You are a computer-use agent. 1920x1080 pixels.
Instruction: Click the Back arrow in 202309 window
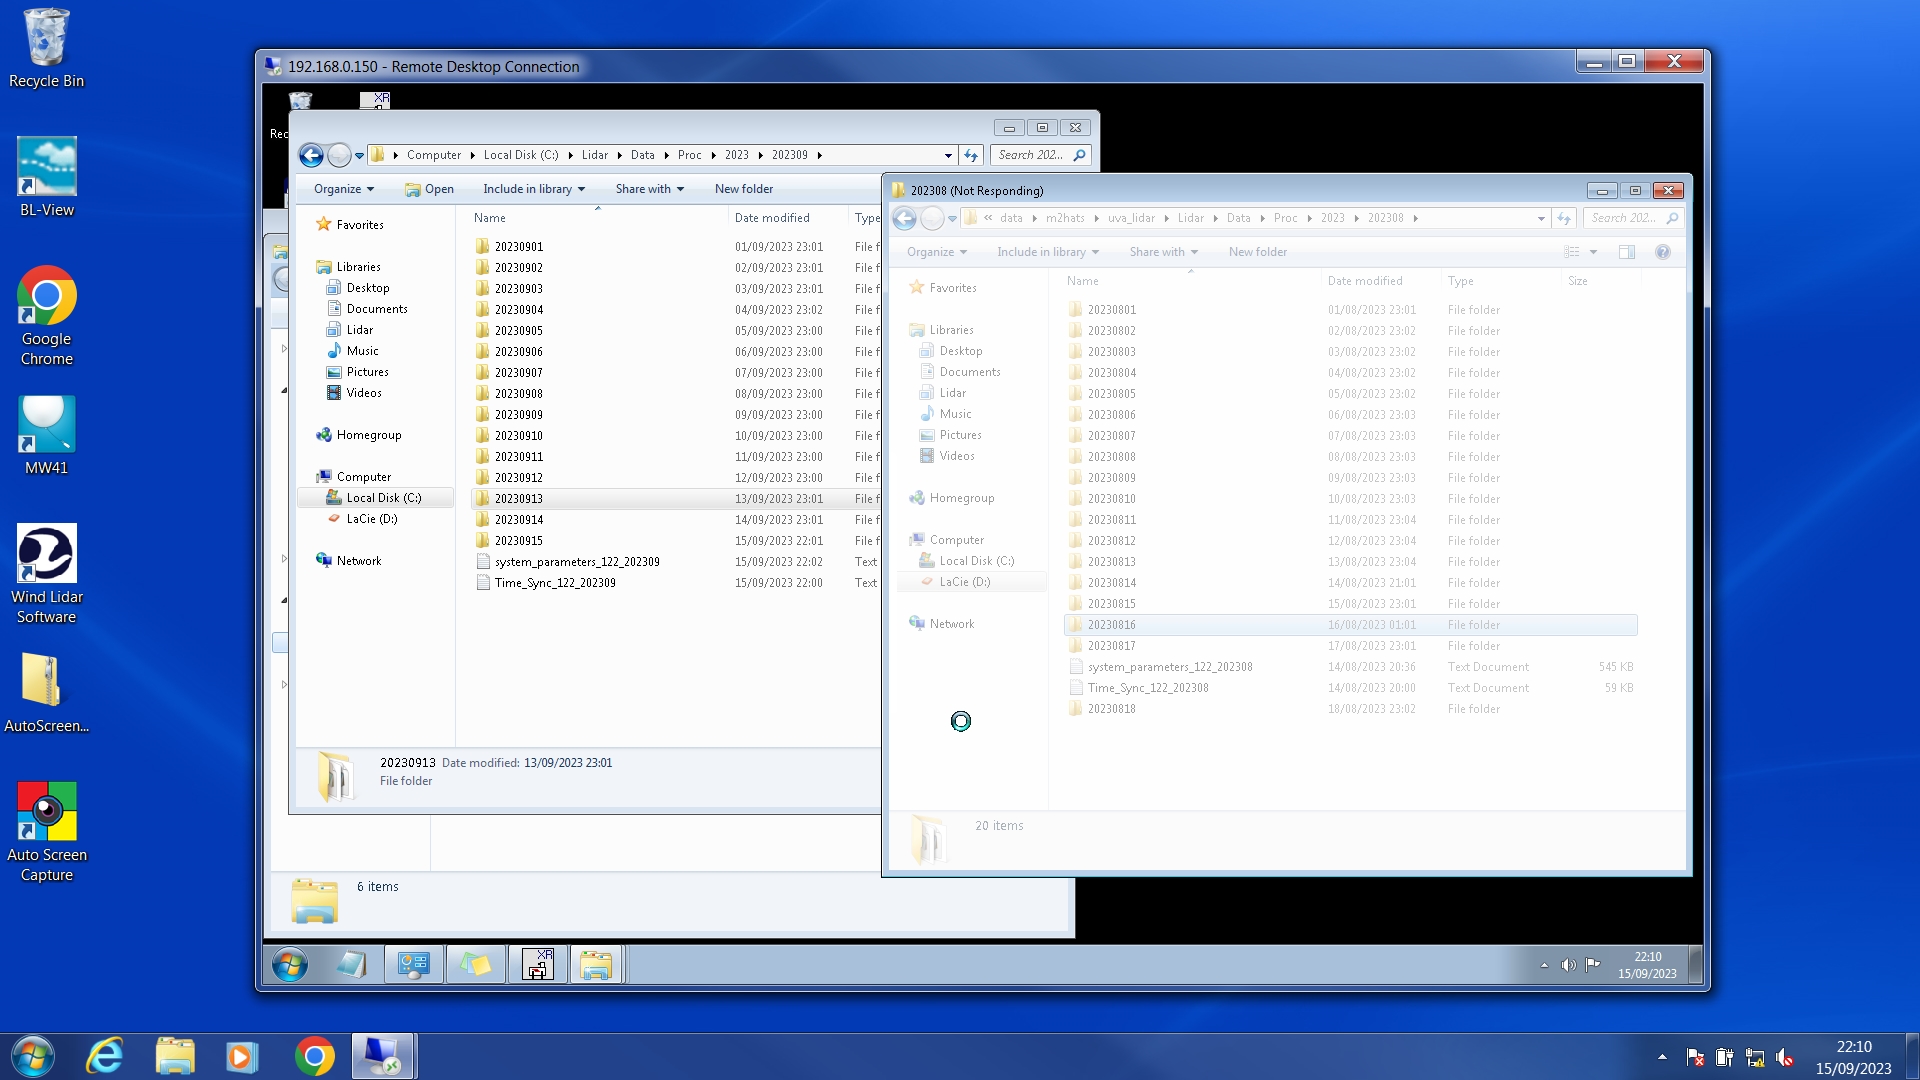click(311, 155)
